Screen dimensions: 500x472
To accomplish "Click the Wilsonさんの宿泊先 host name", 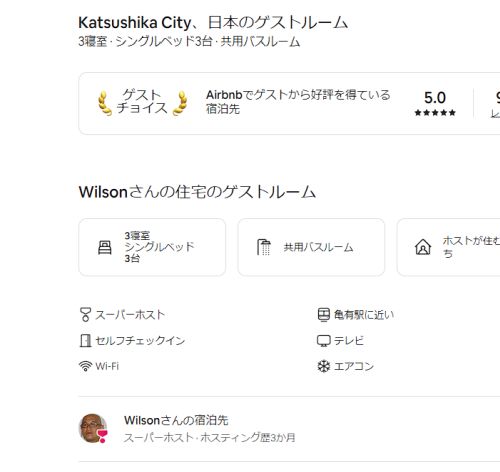I will click(x=176, y=420).
